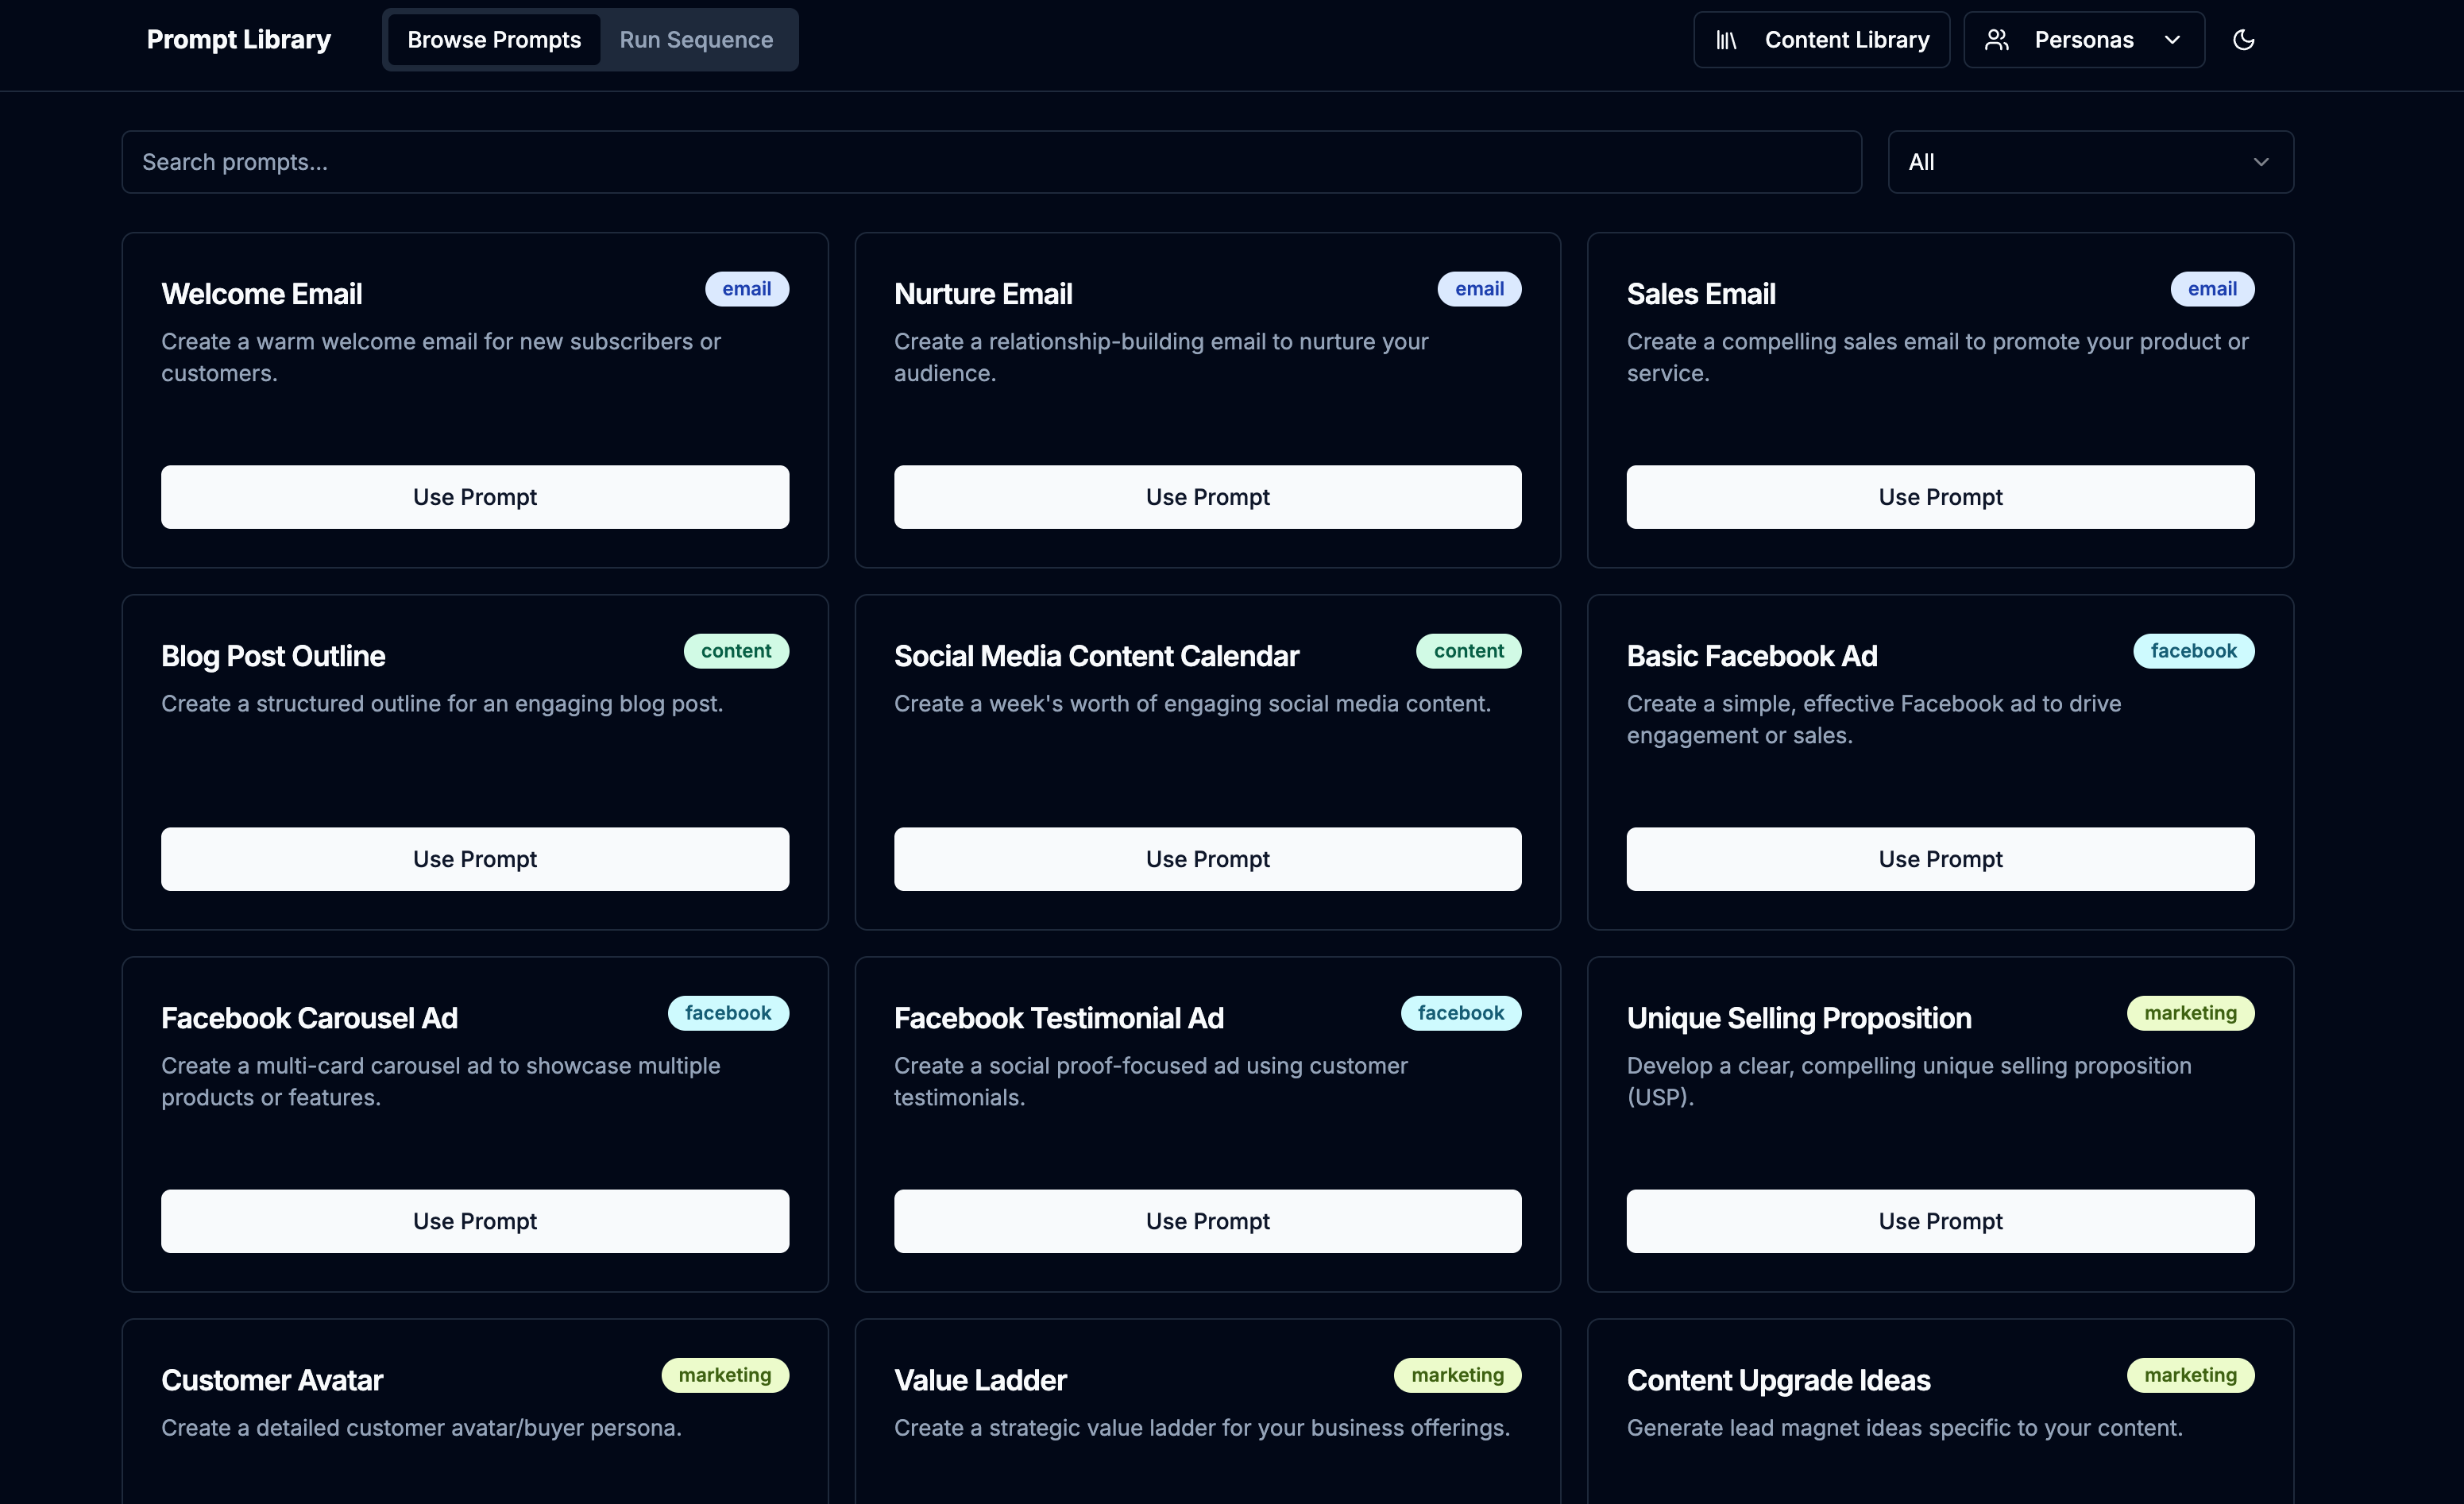Image resolution: width=2464 pixels, height=1504 pixels.
Task: Use Prompt for Blog Post Outline
Action: 475,859
